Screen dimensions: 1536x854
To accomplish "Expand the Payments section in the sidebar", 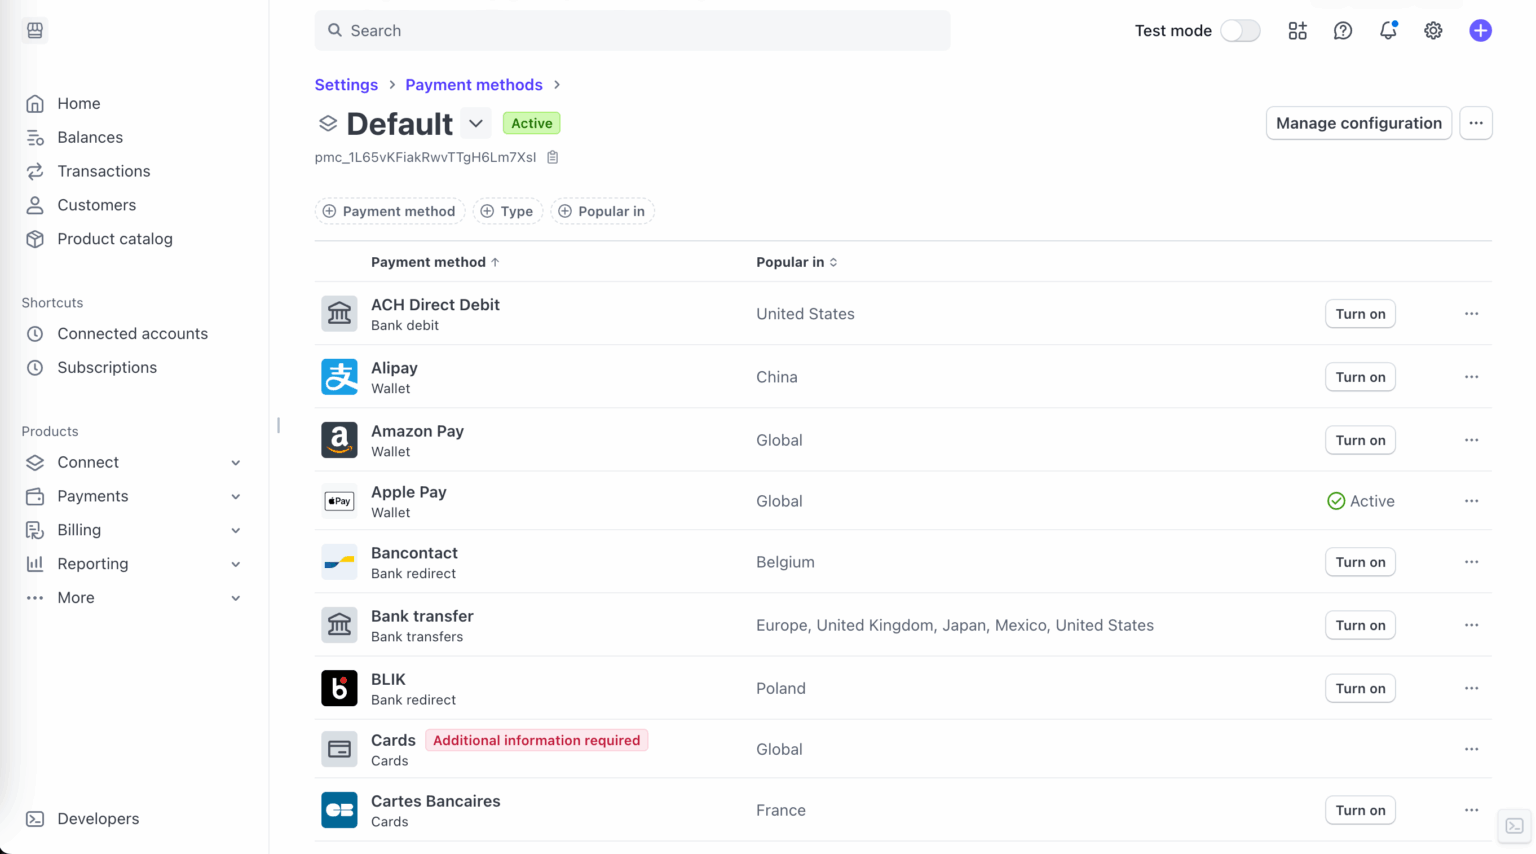I will point(93,496).
